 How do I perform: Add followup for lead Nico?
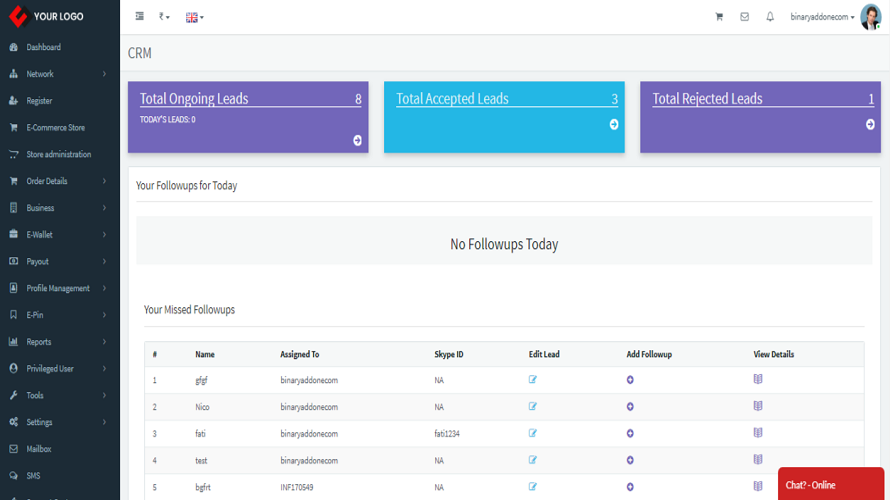[x=630, y=407]
